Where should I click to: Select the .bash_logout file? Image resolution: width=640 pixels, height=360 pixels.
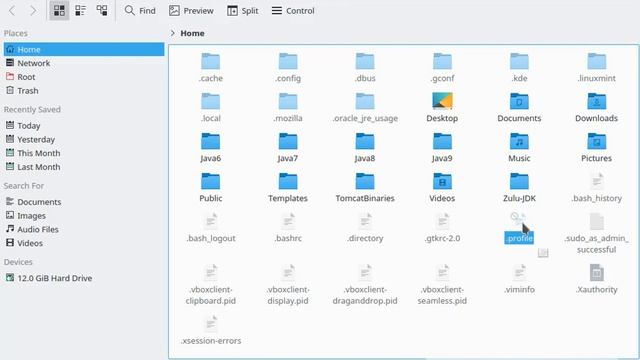click(211, 228)
